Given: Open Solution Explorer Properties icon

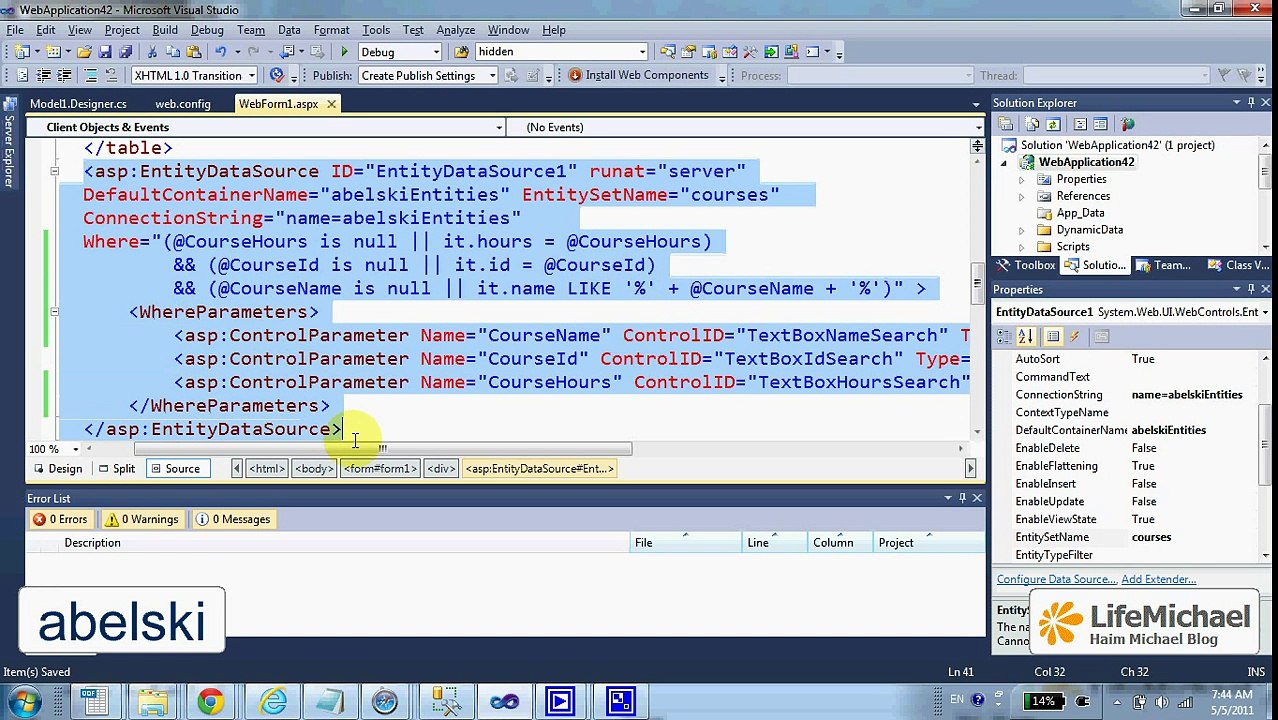Looking at the screenshot, I should pyautogui.click(x=1005, y=124).
